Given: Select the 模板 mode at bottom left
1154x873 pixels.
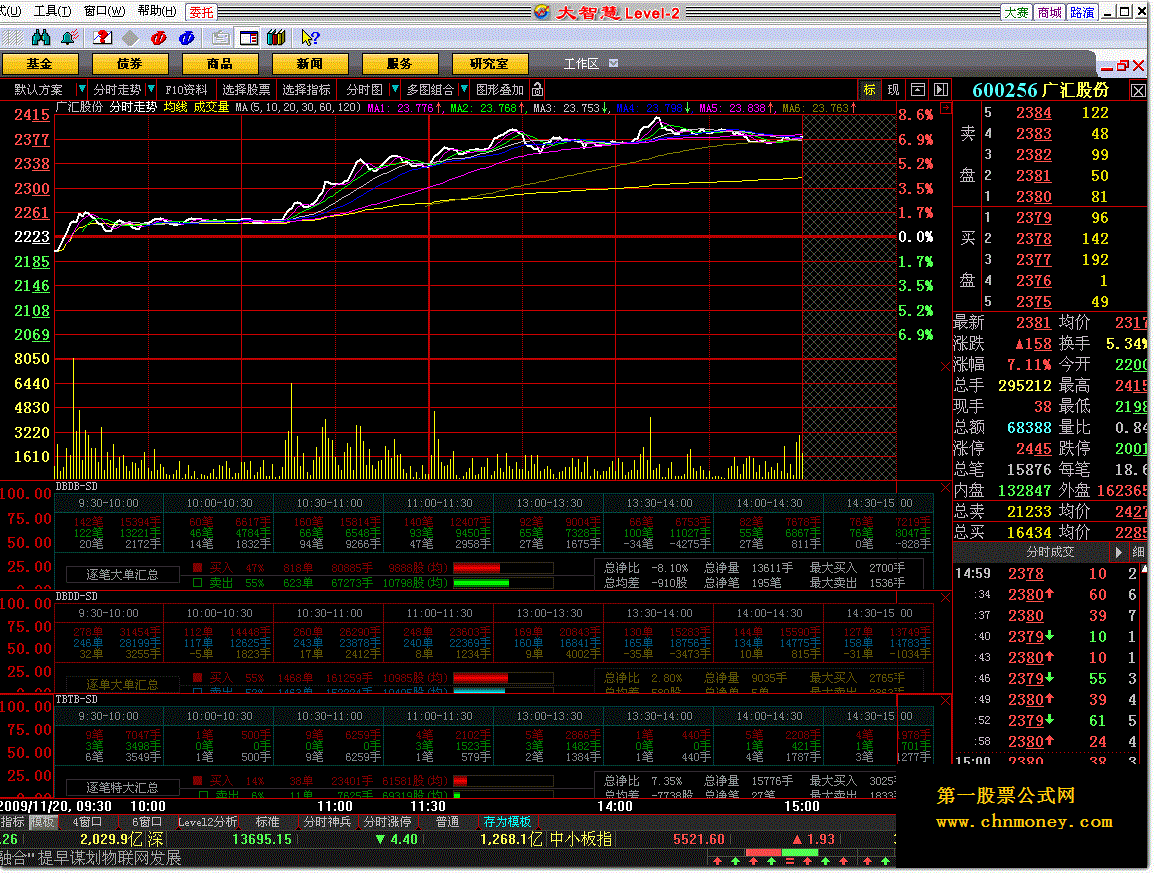Looking at the screenshot, I should [x=41, y=822].
